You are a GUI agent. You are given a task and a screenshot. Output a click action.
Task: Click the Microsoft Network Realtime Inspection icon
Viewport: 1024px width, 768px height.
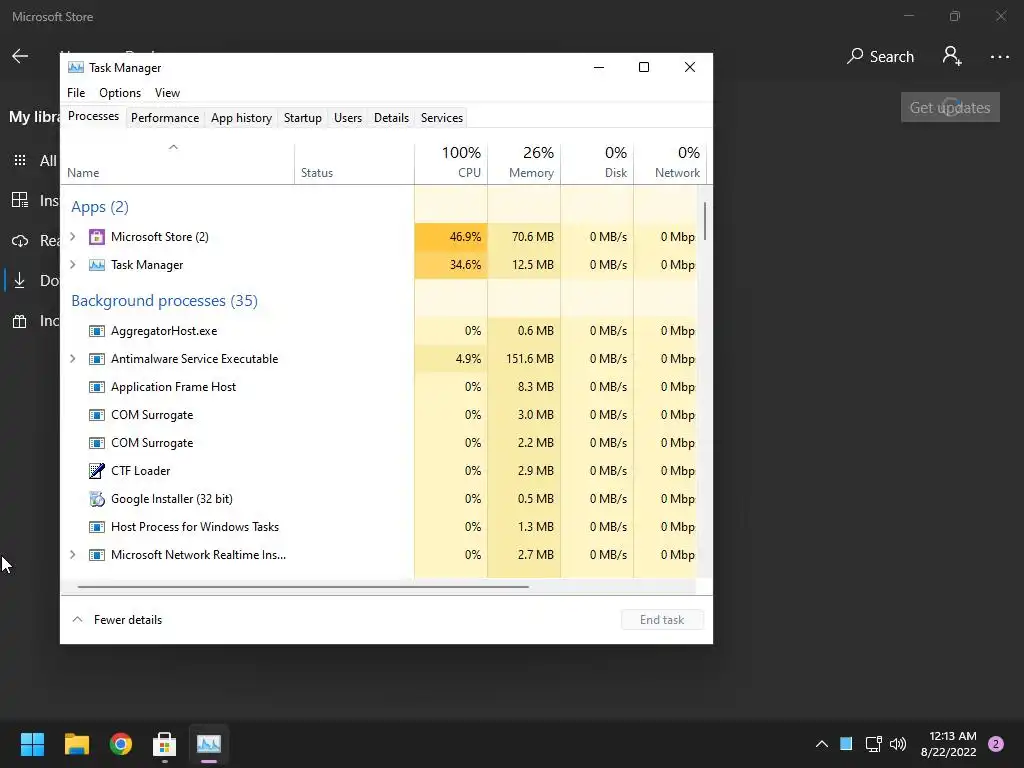(x=97, y=555)
